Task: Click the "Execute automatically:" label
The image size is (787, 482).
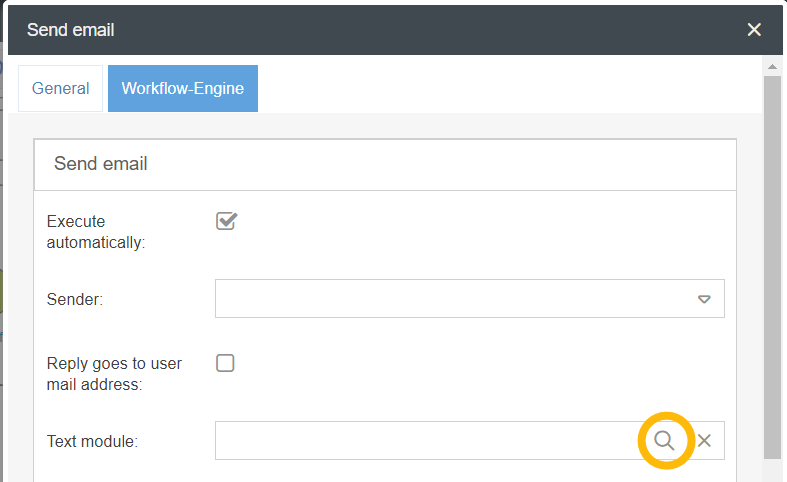Action: tap(96, 231)
